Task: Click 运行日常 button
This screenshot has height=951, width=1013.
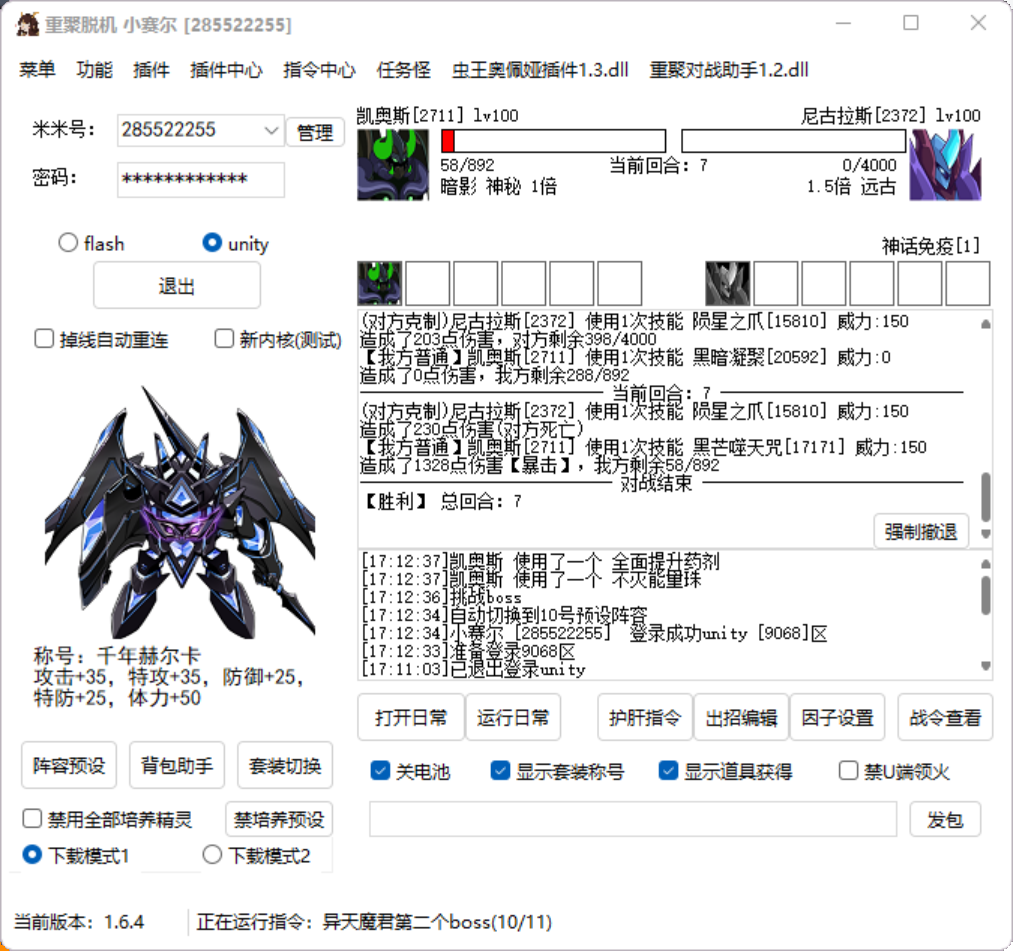Action: point(513,717)
